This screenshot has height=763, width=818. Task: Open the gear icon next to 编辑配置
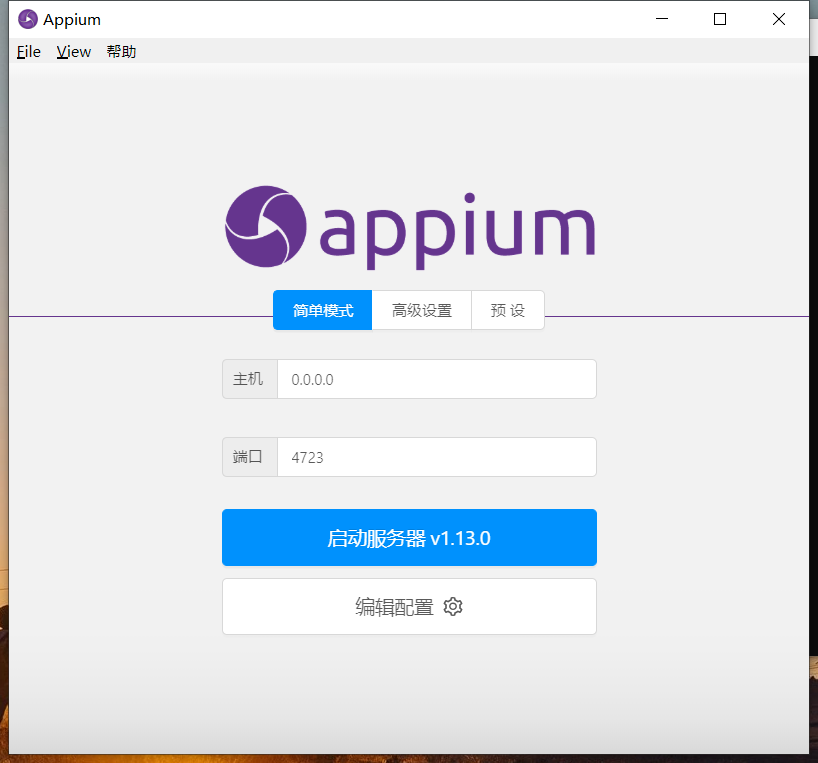[453, 606]
